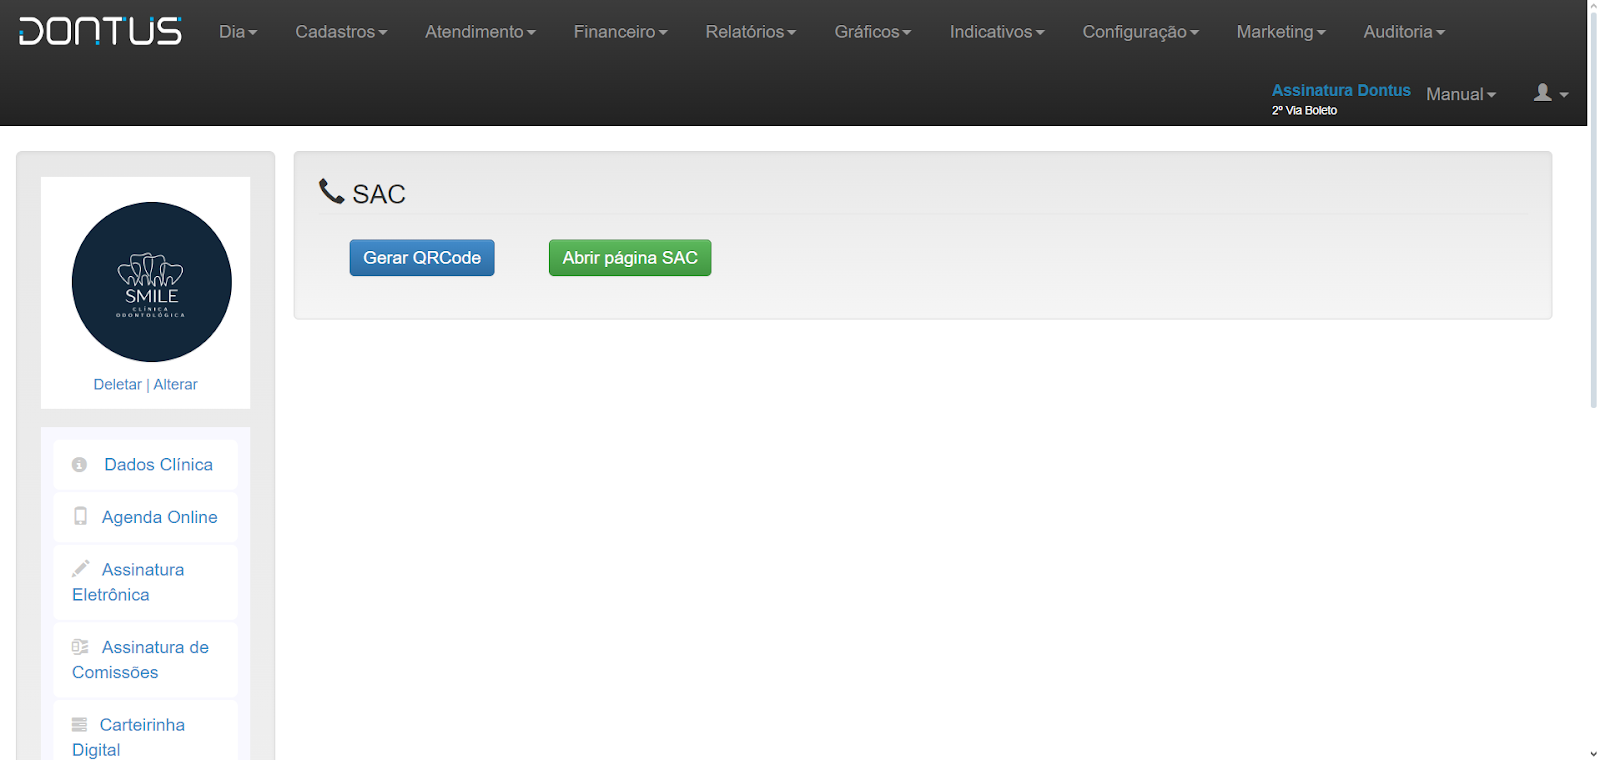Screen dimensions: 1600x760
Task: Click the scrollbar down arrow
Action: tap(1593, 754)
